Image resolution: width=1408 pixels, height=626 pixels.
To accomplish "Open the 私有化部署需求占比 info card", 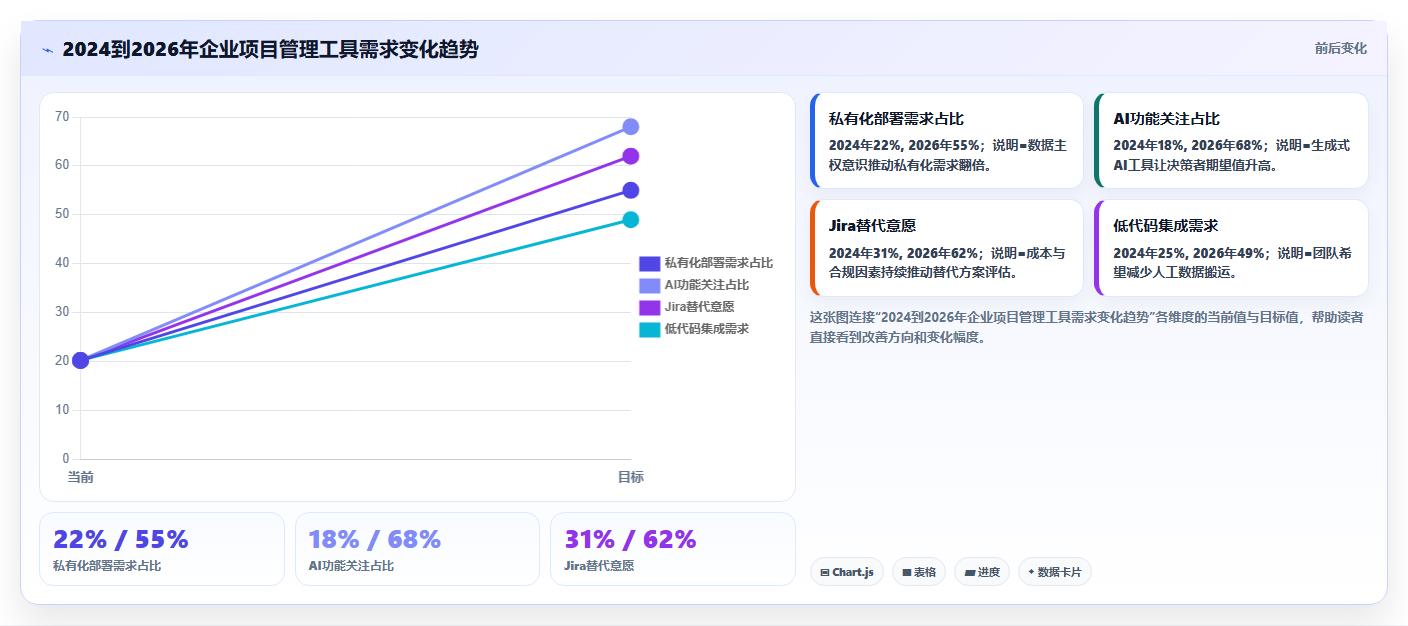I will [946, 140].
